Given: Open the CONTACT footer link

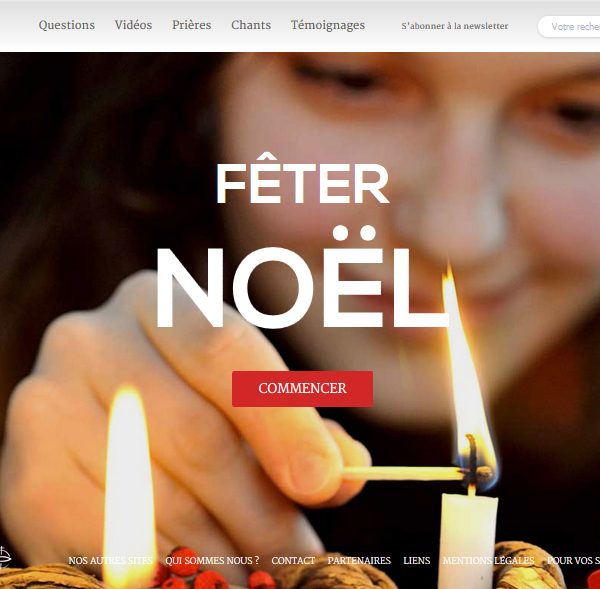Looking at the screenshot, I should (x=293, y=560).
